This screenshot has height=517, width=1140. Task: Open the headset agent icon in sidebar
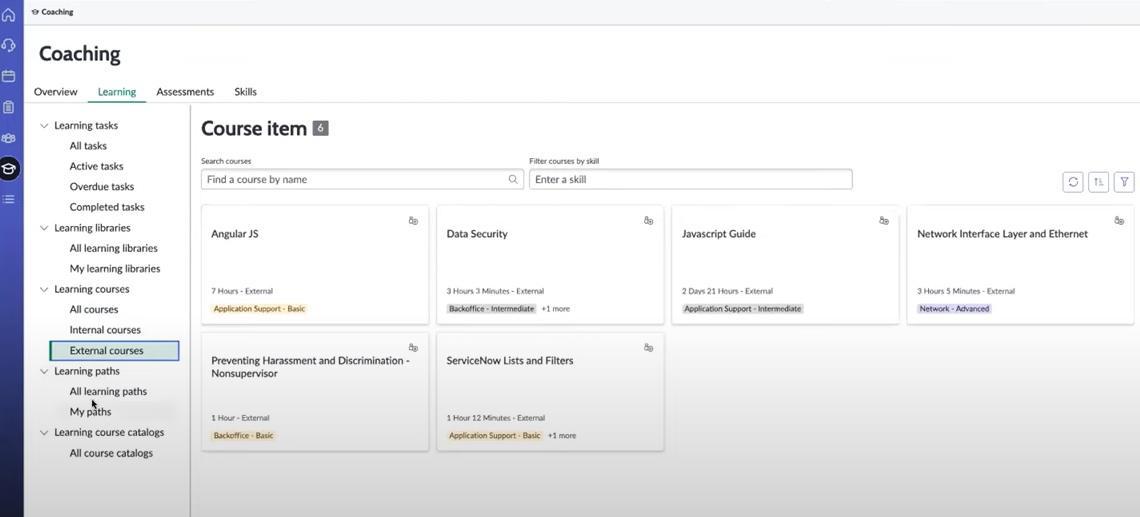coord(9,46)
